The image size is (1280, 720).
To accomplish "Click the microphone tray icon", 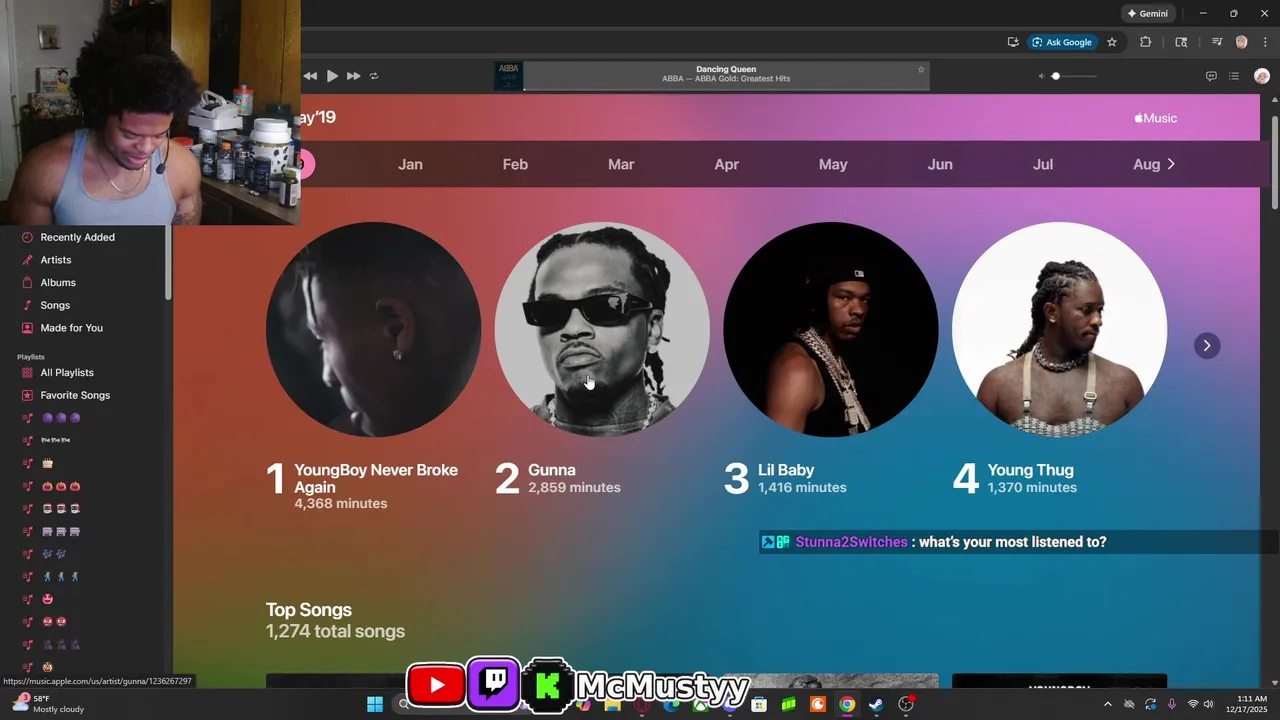I will [x=1171, y=705].
